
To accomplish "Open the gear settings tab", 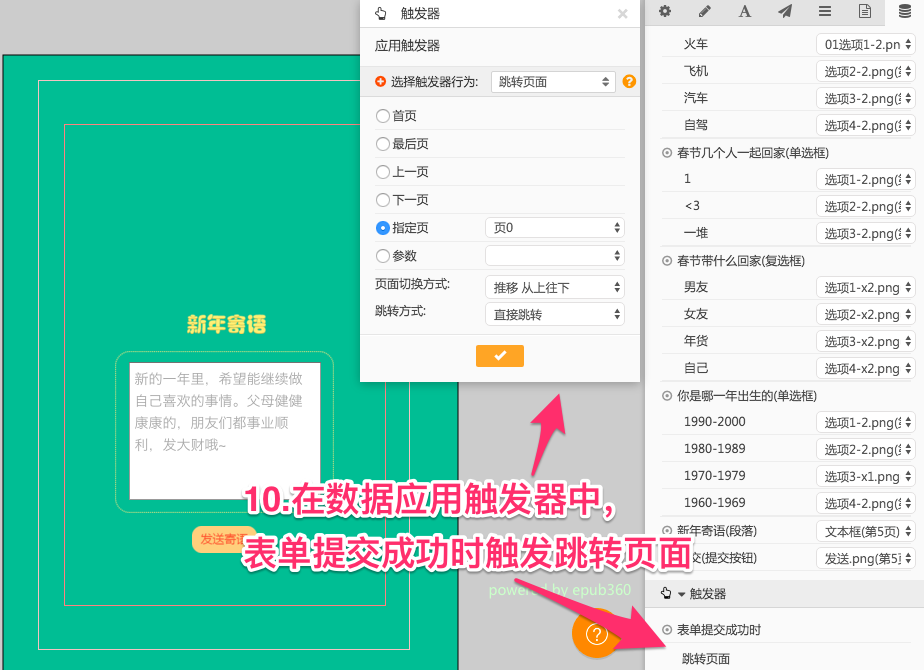I will (x=665, y=12).
